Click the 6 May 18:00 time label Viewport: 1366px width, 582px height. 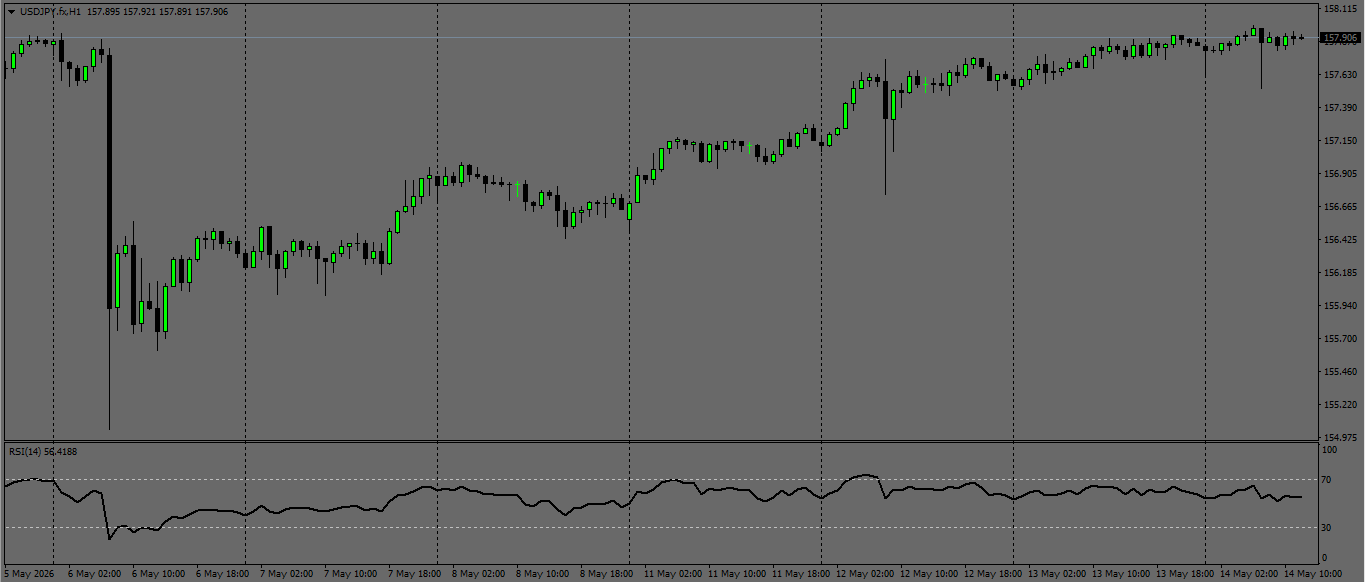(x=222, y=574)
